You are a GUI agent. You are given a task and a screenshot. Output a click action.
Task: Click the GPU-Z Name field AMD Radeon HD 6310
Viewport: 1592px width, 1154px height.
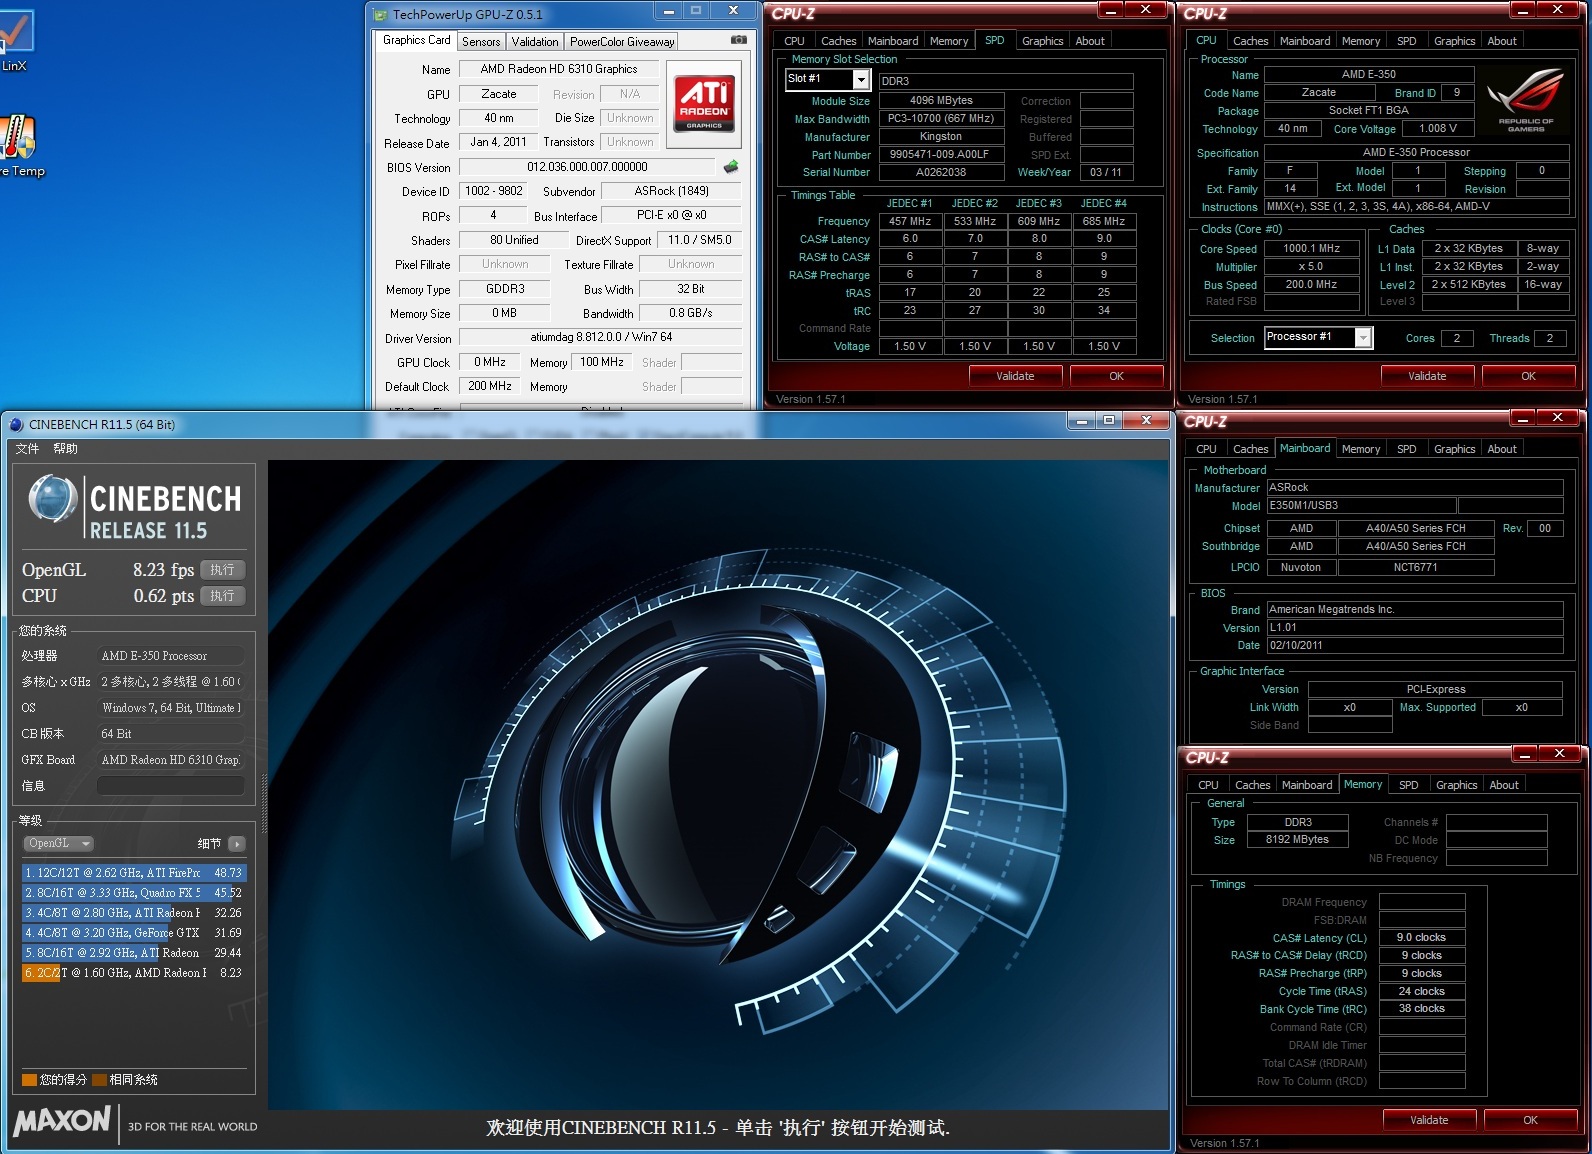click(x=558, y=69)
